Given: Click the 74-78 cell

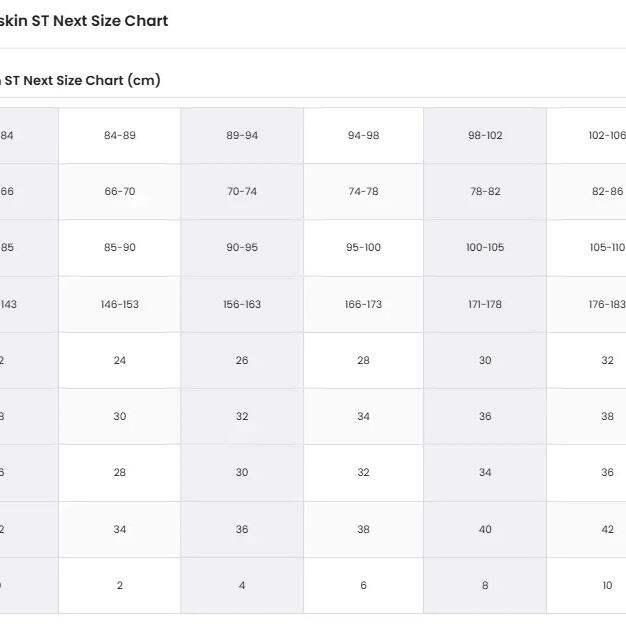Looking at the screenshot, I should (363, 191).
